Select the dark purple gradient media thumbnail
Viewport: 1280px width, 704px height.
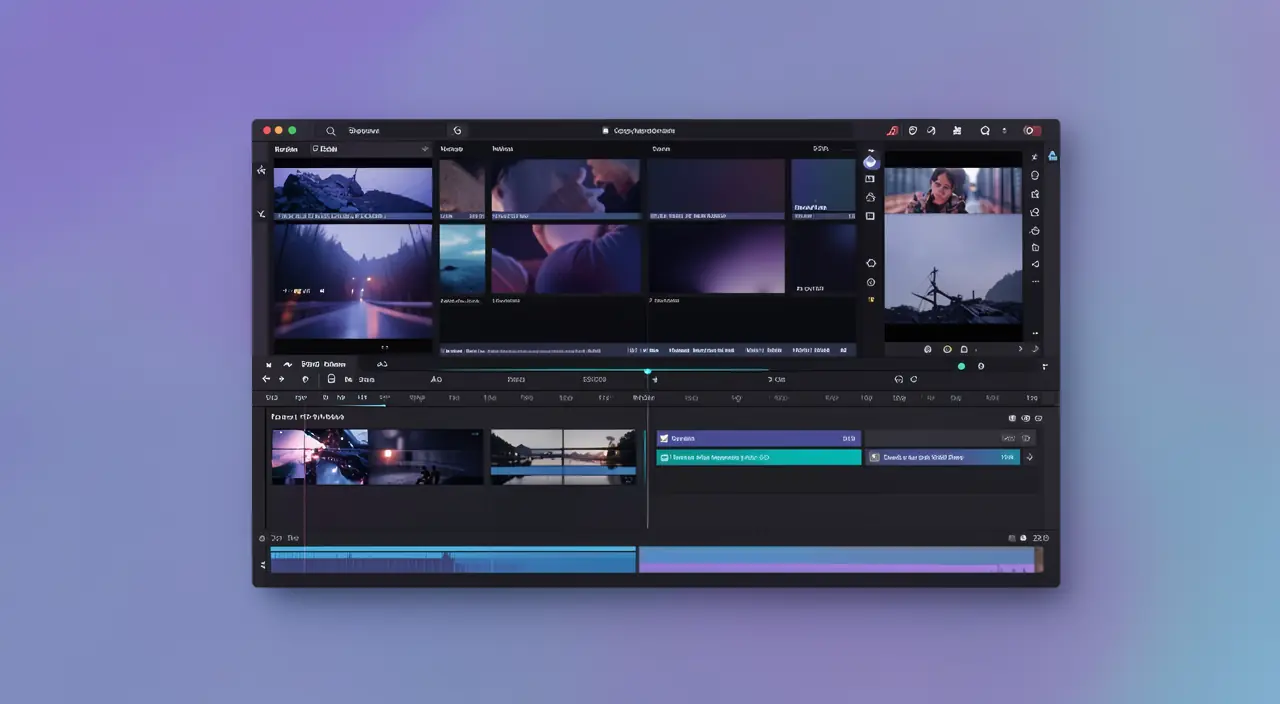click(x=716, y=258)
